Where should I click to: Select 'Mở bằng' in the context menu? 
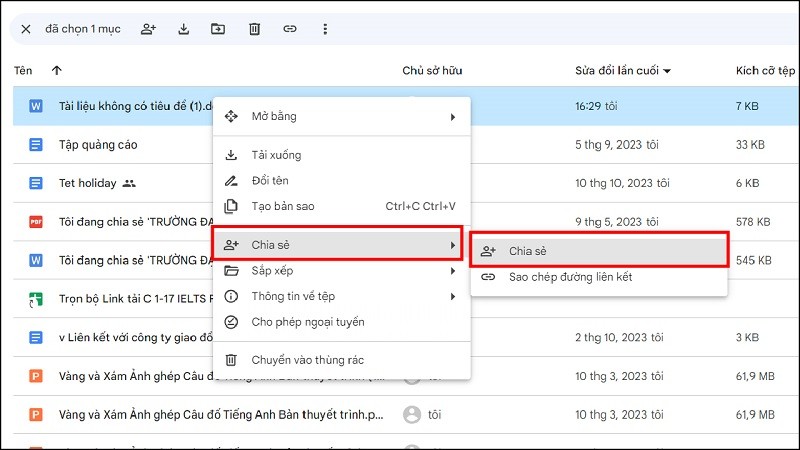(x=341, y=116)
